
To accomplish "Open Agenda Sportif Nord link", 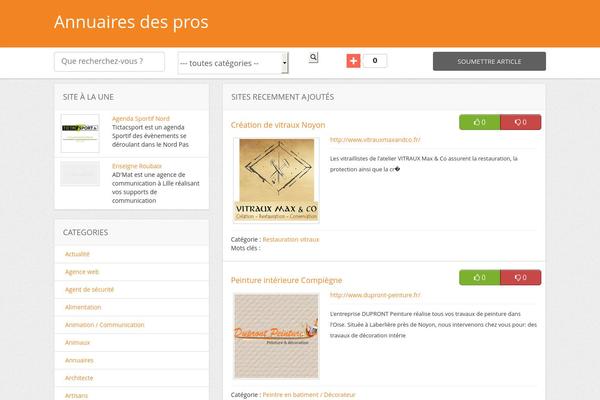I will coord(140,119).
